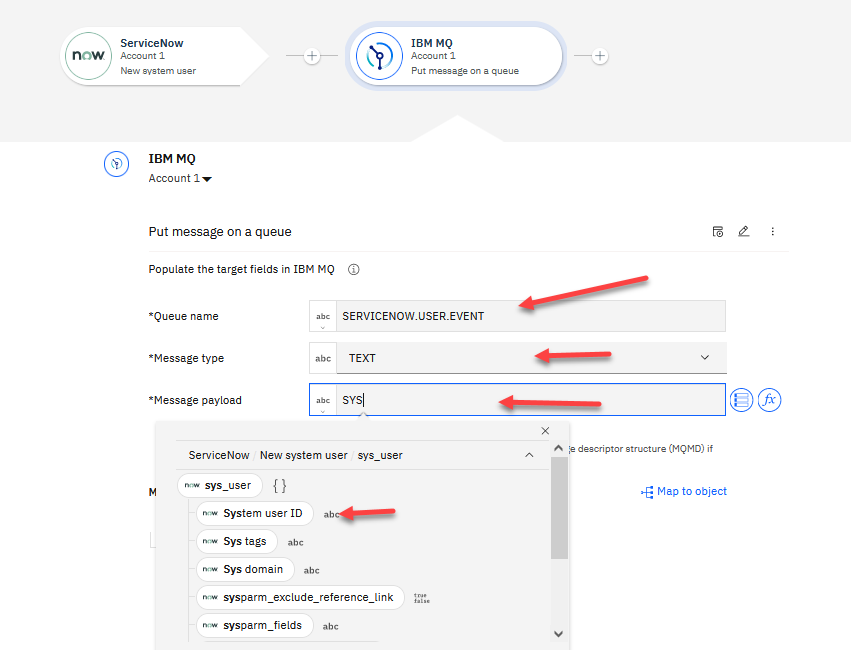Click the info icon next to populate target fields
The image size is (851, 650).
pos(353,270)
